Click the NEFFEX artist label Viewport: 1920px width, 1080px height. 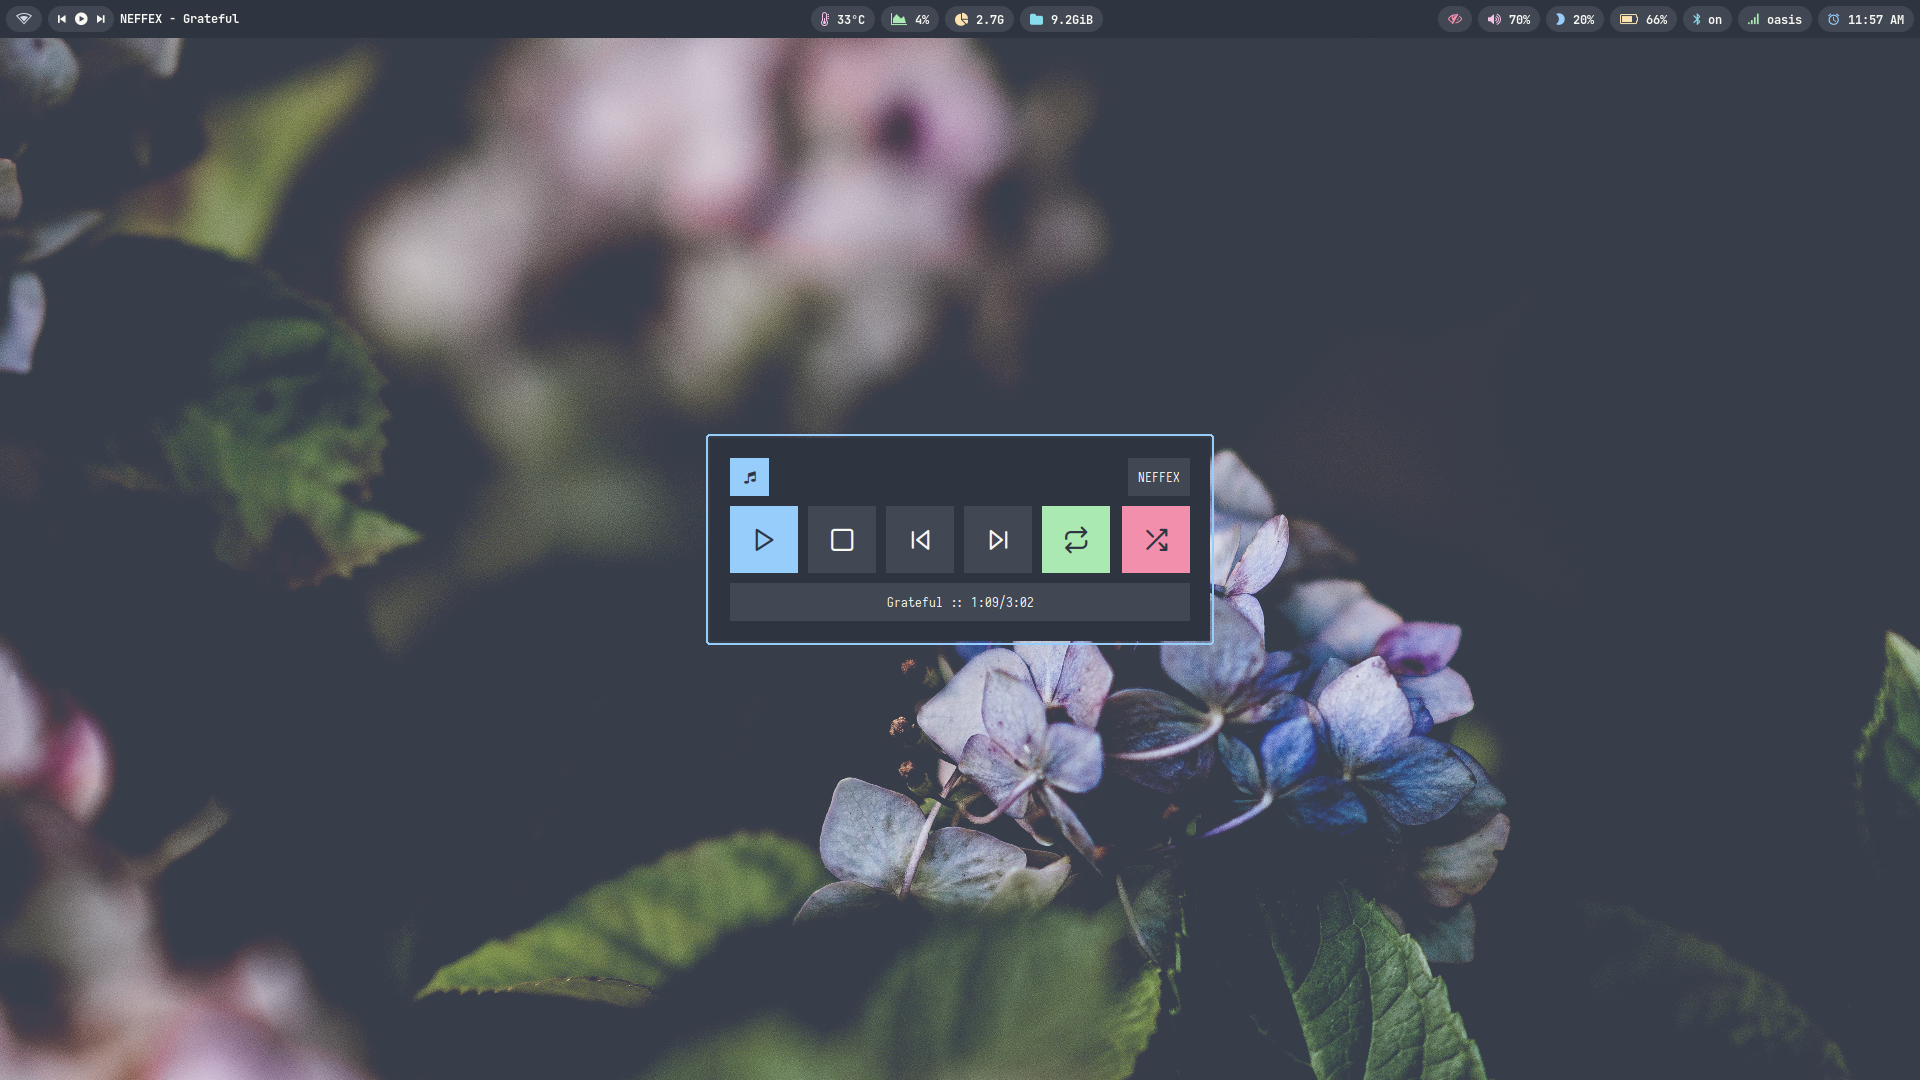tap(1158, 477)
